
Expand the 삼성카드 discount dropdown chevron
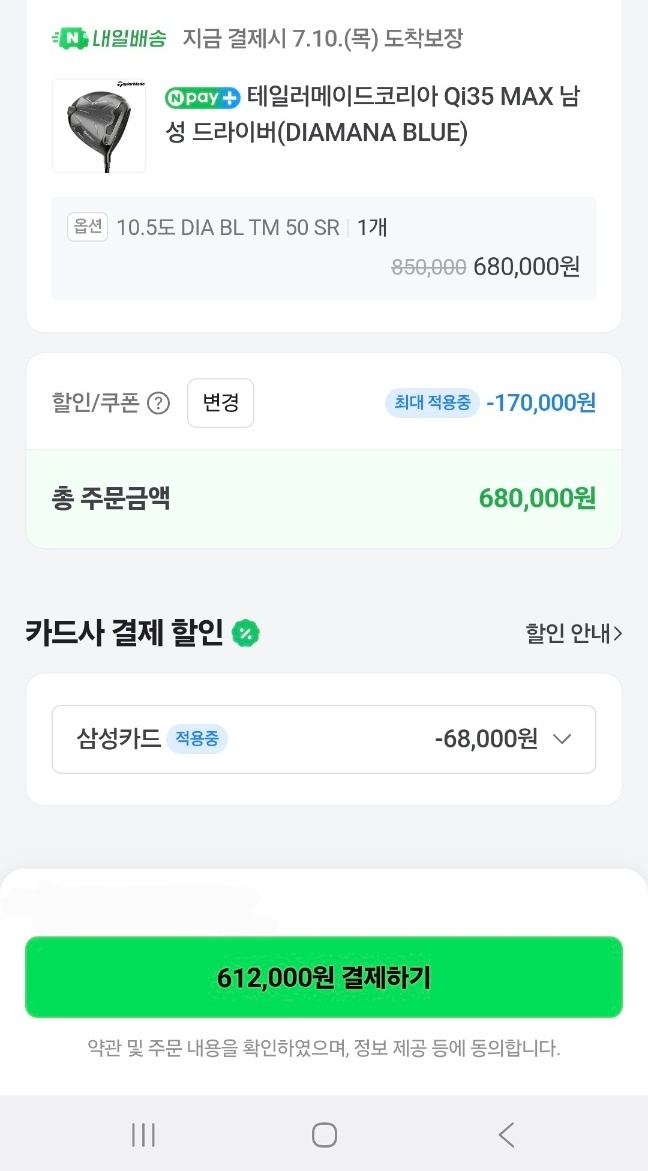562,739
